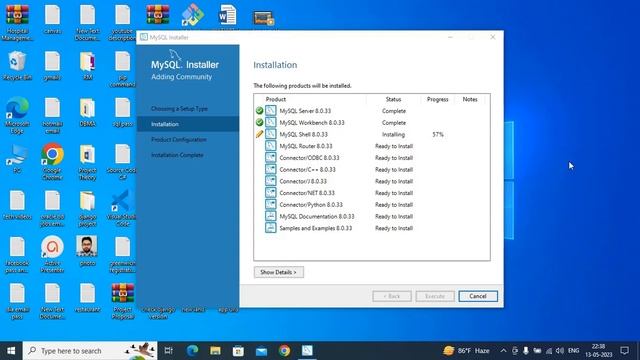This screenshot has width=640, height=360.
Task: Click the Connector/NET 8.0.33 product icon
Action: click(x=271, y=193)
